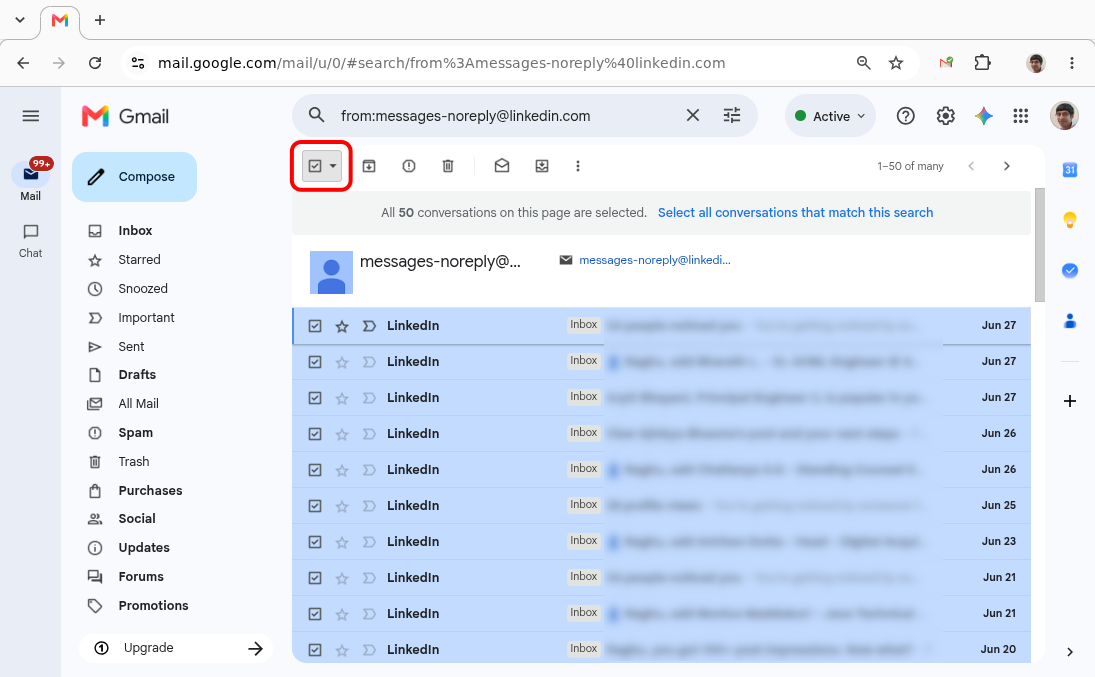Click the Compose button
This screenshot has height=677, width=1095.
(134, 177)
